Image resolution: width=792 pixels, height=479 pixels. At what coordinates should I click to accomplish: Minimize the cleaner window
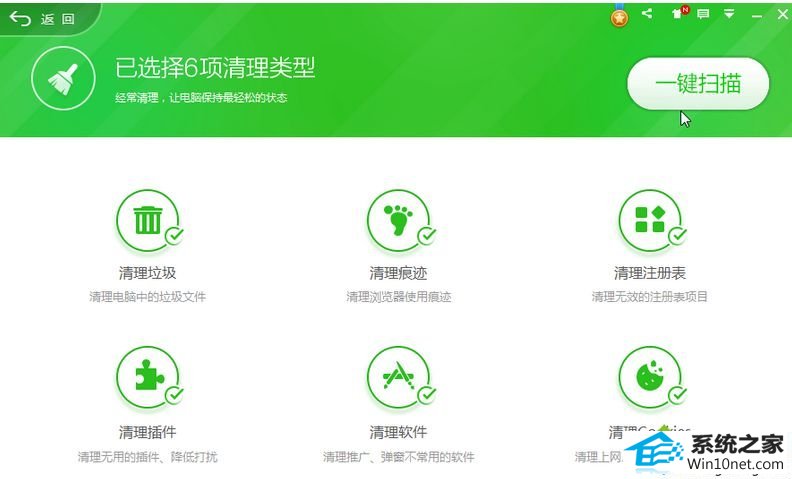(755, 14)
